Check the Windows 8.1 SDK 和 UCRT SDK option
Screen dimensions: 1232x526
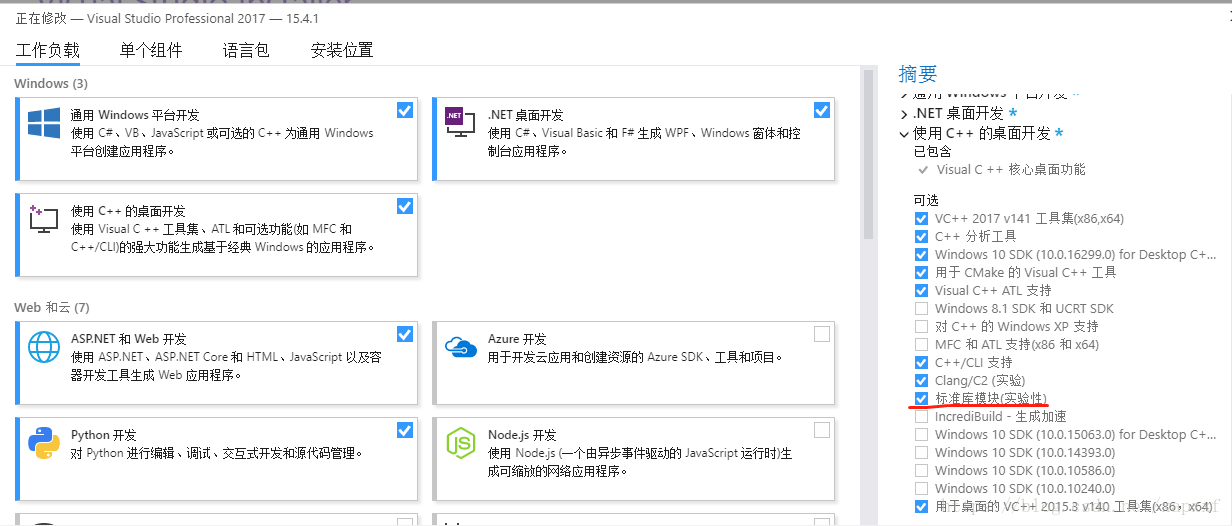point(921,309)
